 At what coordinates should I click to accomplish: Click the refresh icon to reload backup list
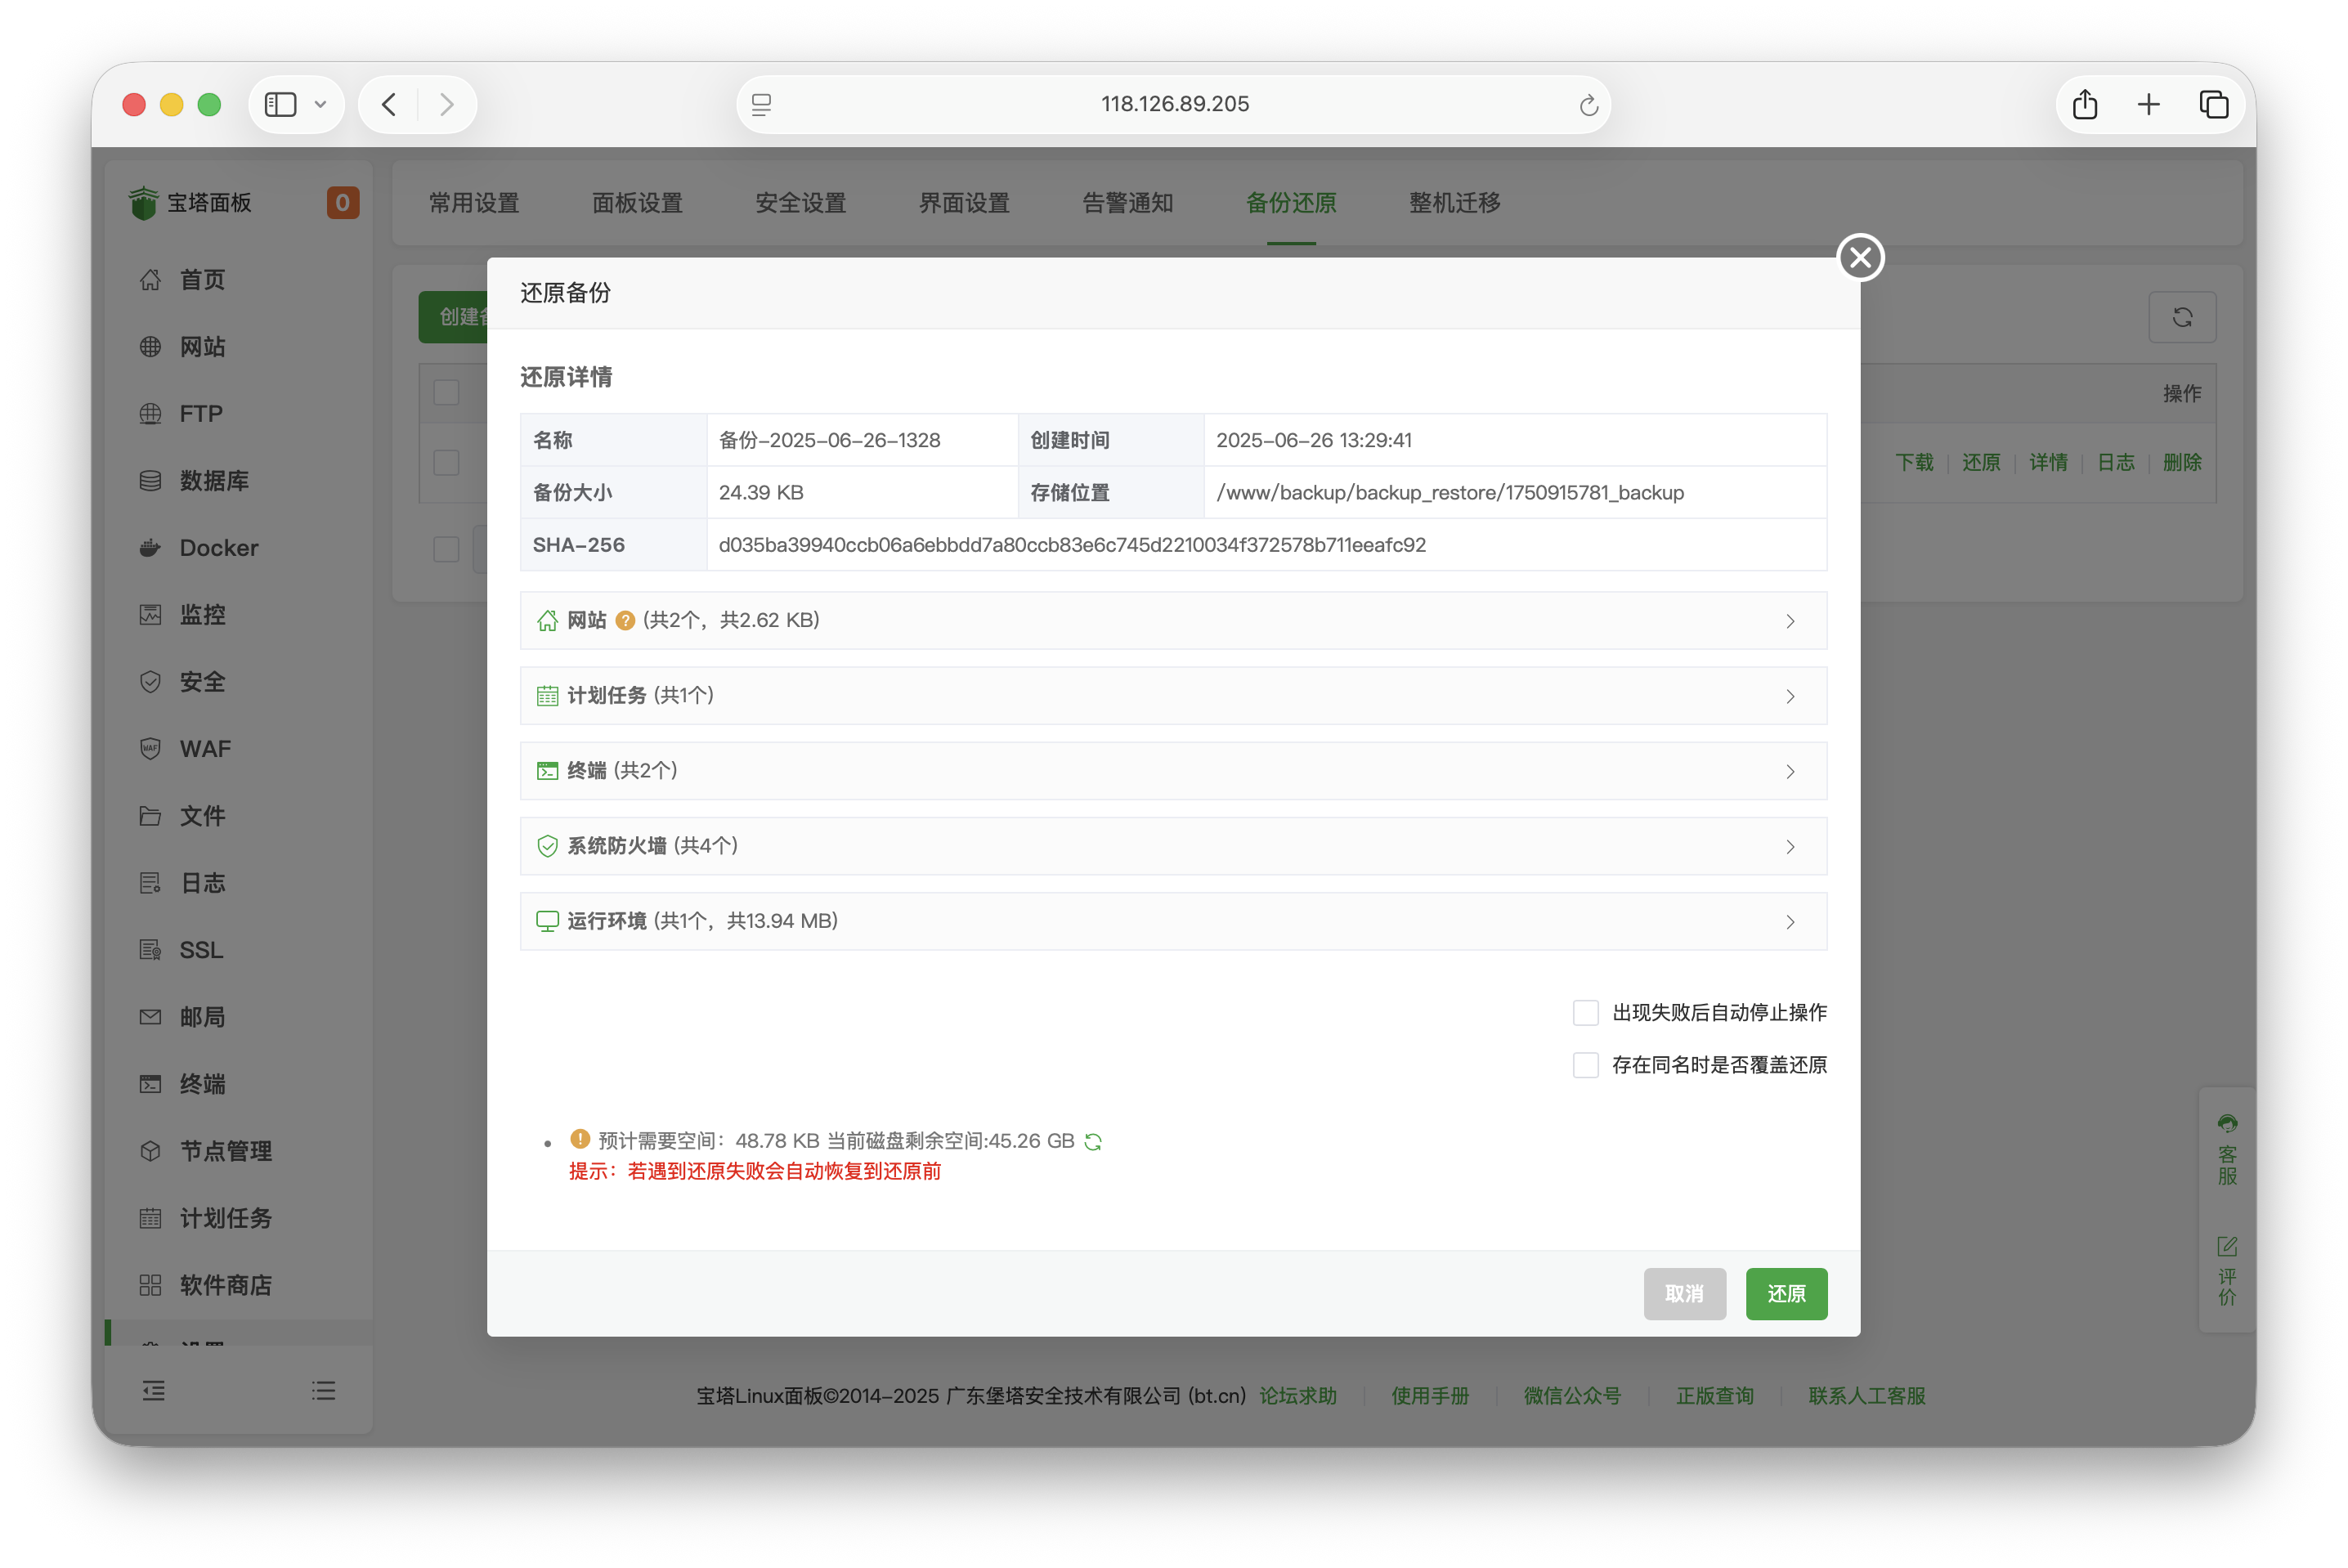2183,317
